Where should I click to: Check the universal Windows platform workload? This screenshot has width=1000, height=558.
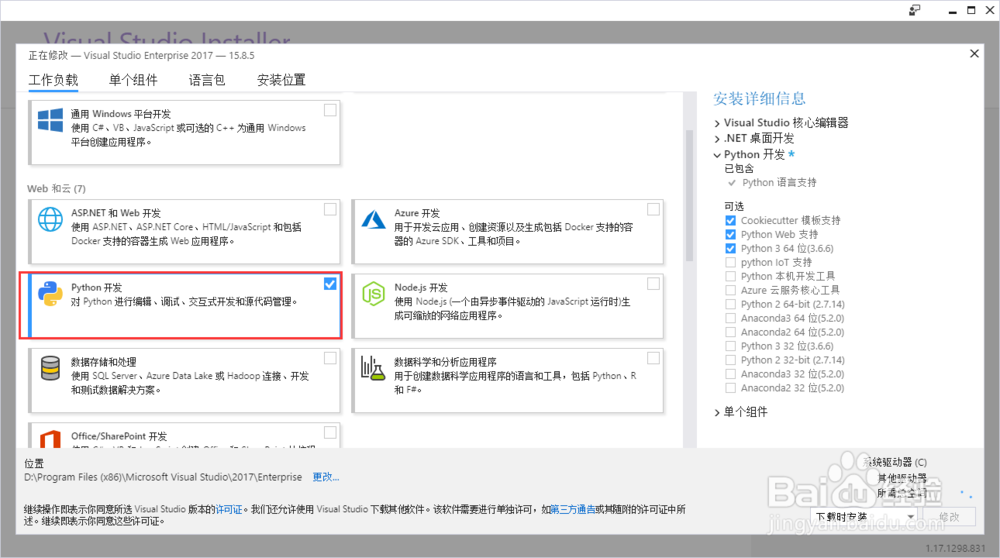click(330, 110)
